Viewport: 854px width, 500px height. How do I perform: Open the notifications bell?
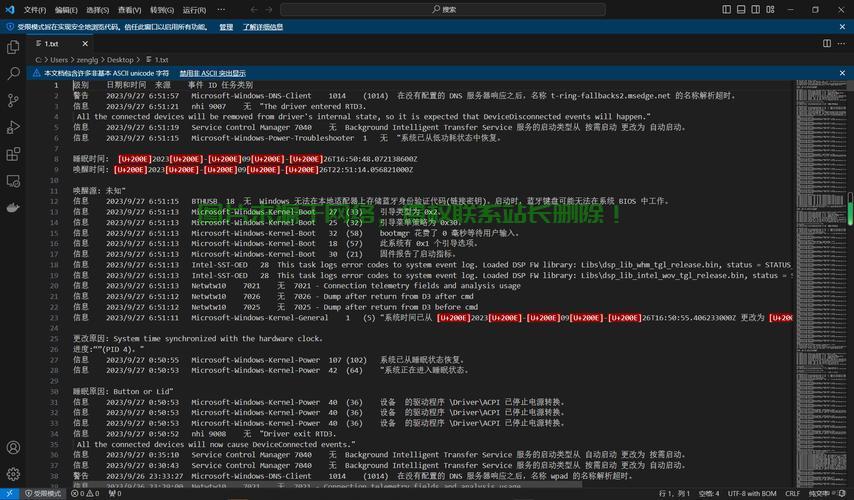(x=843, y=493)
